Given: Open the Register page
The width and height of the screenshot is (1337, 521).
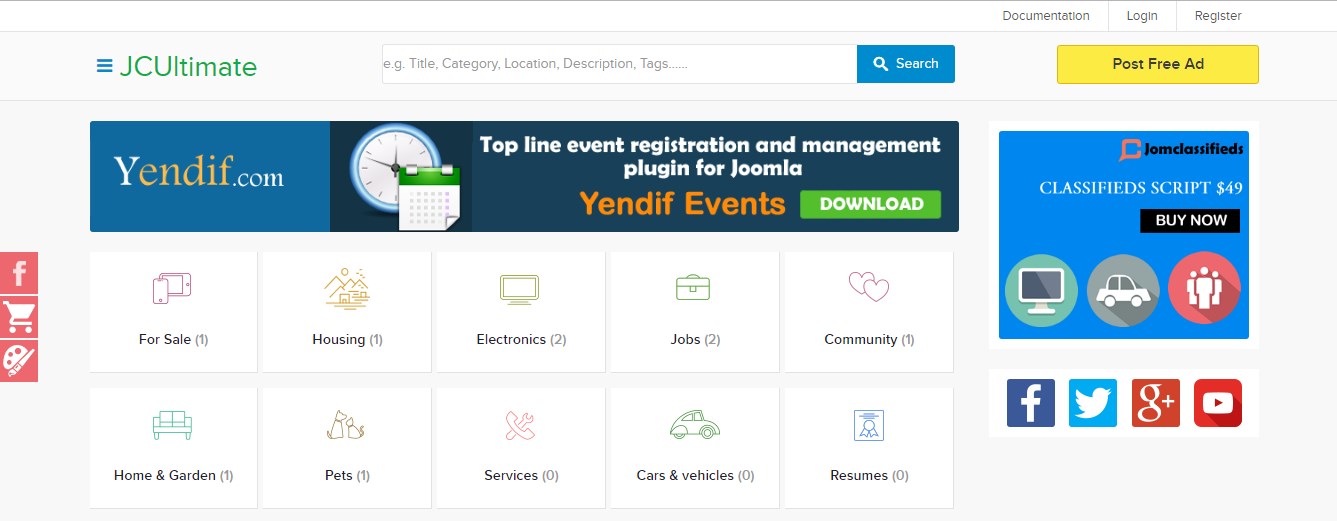Looking at the screenshot, I should tap(1218, 15).
